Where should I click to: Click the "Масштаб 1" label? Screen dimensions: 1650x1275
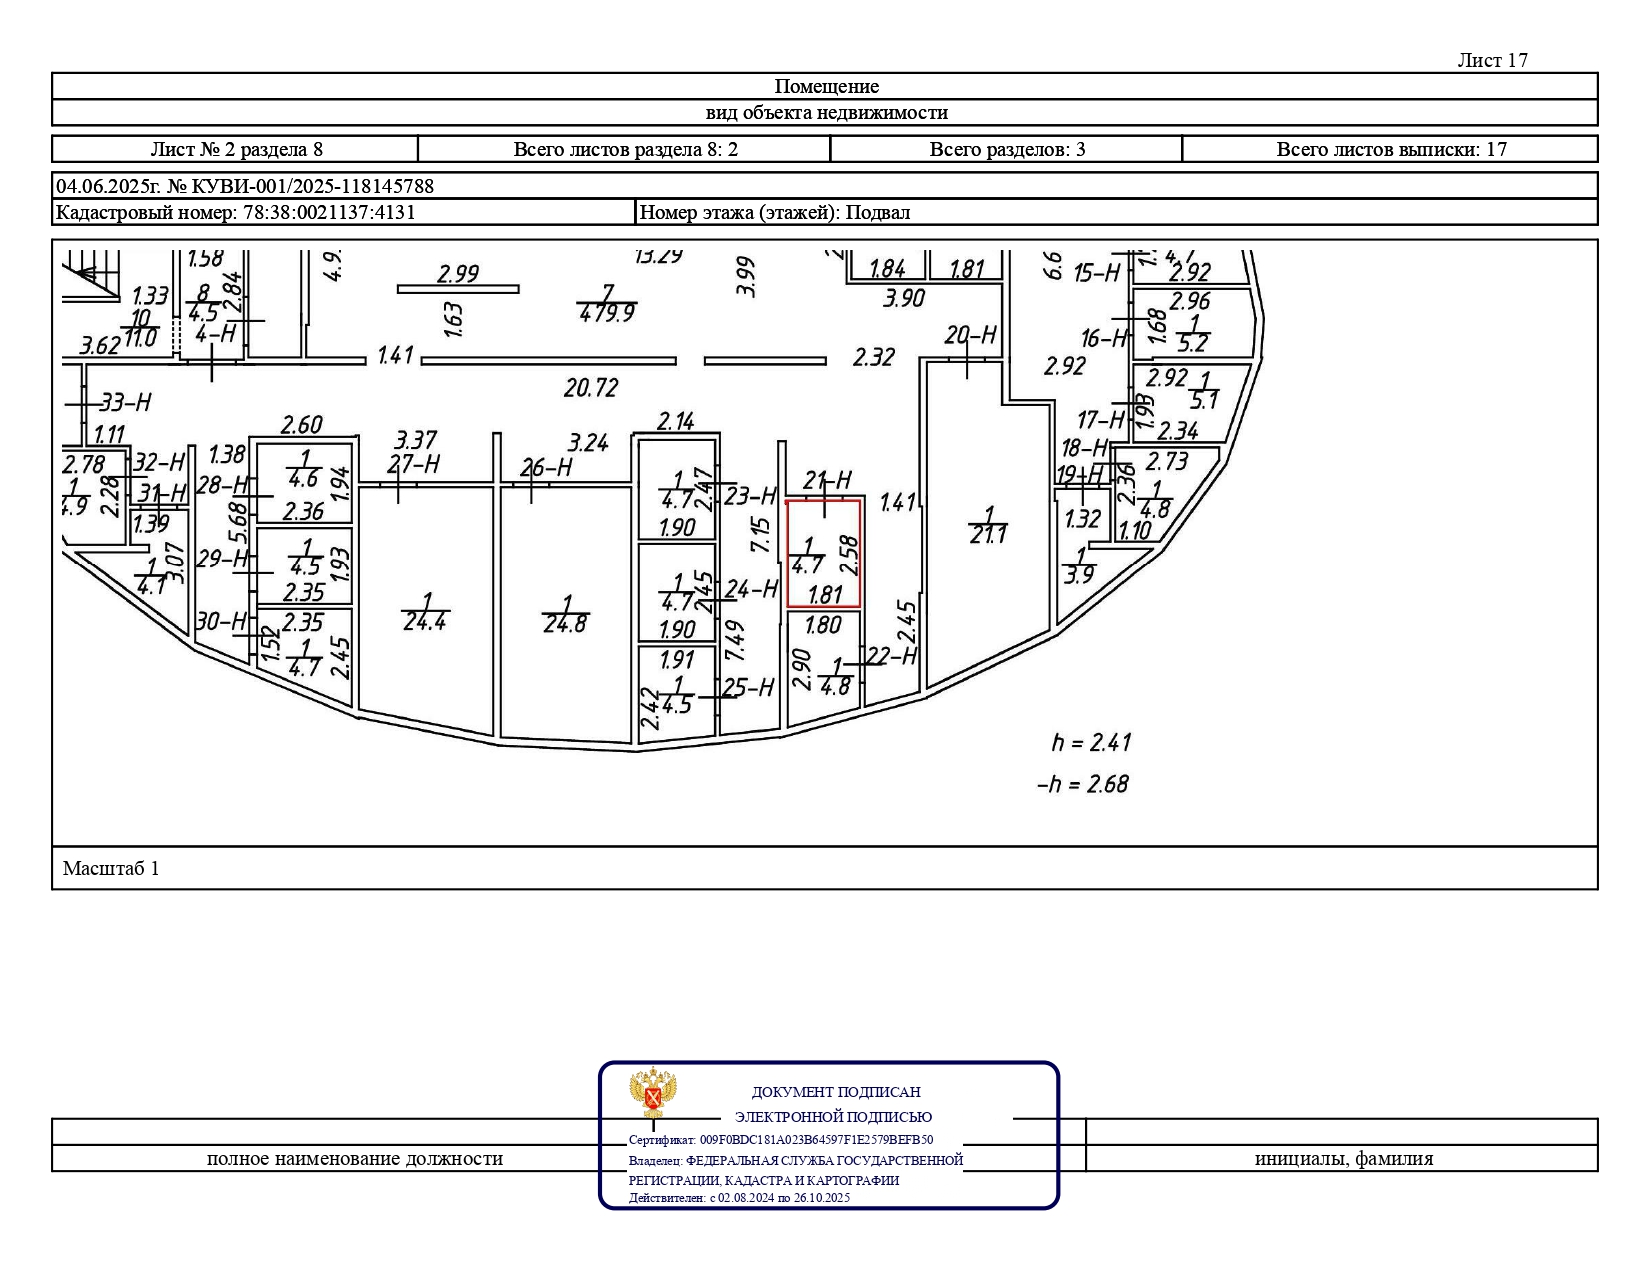pyautogui.click(x=111, y=868)
